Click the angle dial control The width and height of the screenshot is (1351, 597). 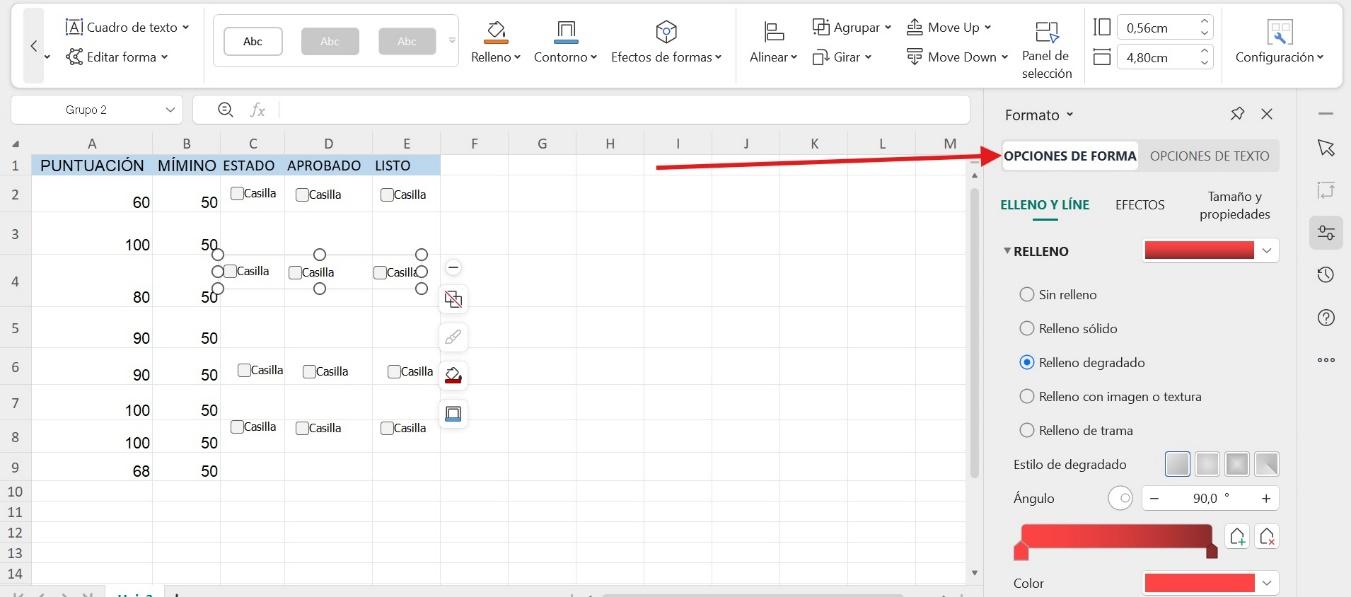(x=1120, y=498)
